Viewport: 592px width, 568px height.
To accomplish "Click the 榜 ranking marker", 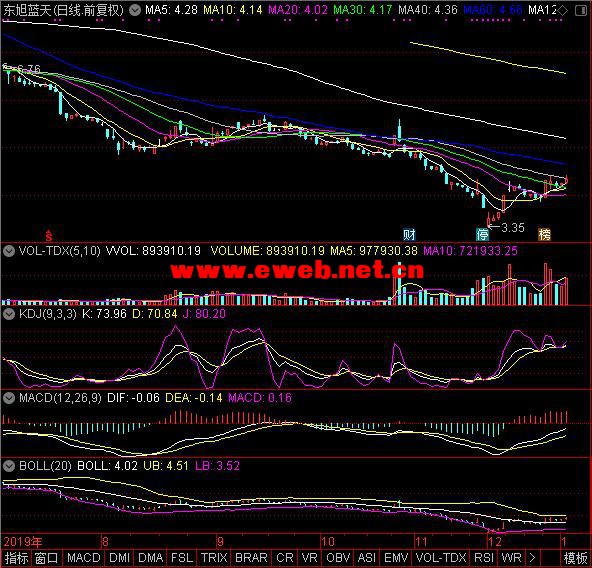I will click(x=544, y=235).
